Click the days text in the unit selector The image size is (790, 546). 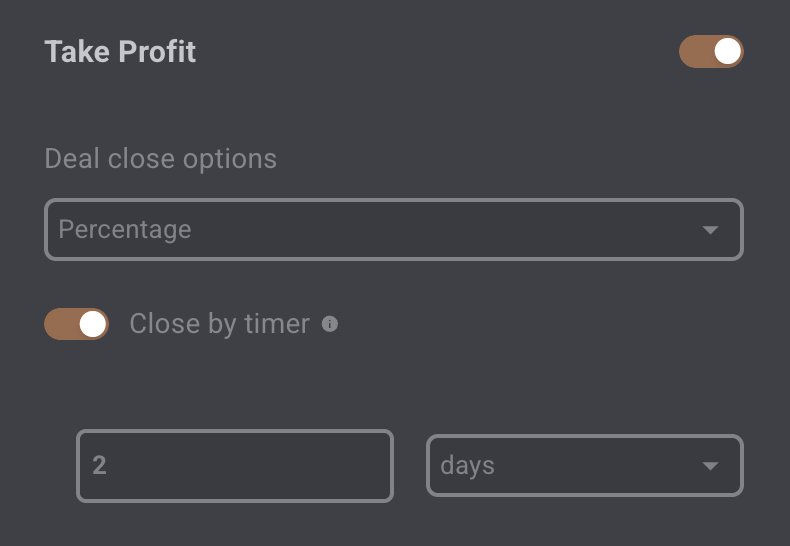468,465
